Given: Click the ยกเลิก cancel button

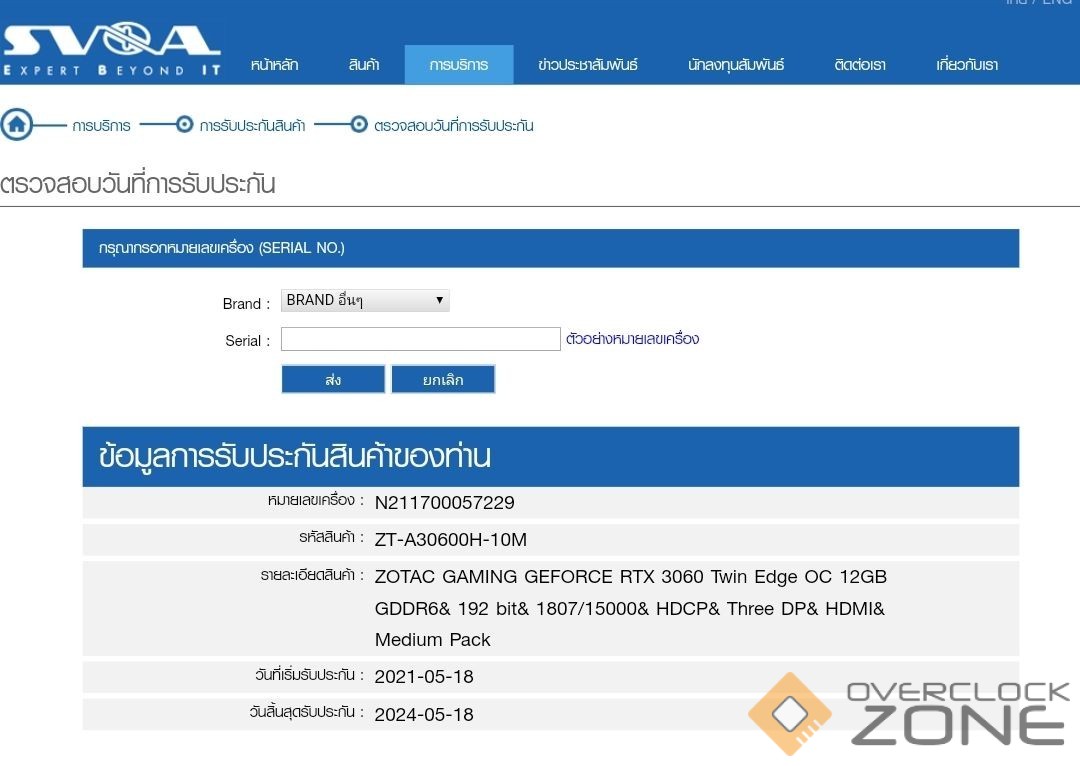Looking at the screenshot, I should click(x=444, y=380).
